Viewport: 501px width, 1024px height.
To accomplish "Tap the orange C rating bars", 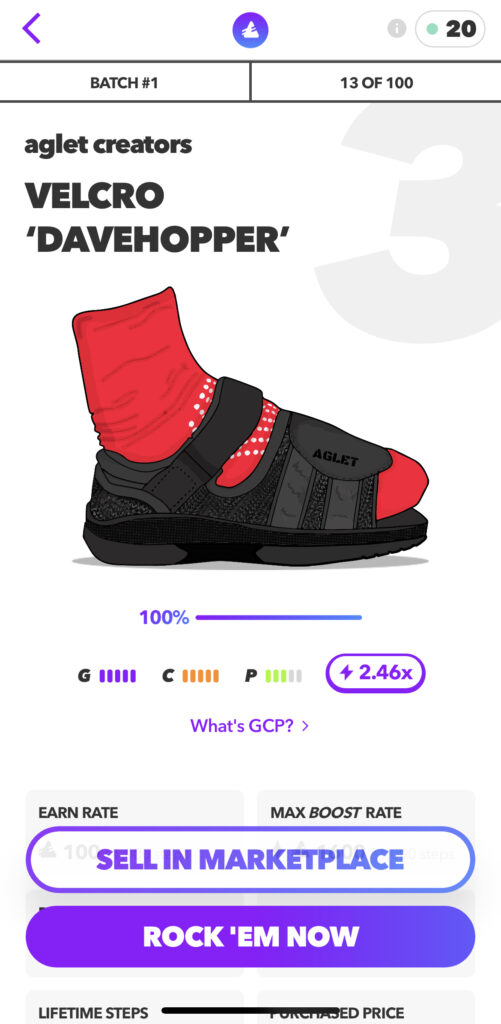I will (201, 676).
